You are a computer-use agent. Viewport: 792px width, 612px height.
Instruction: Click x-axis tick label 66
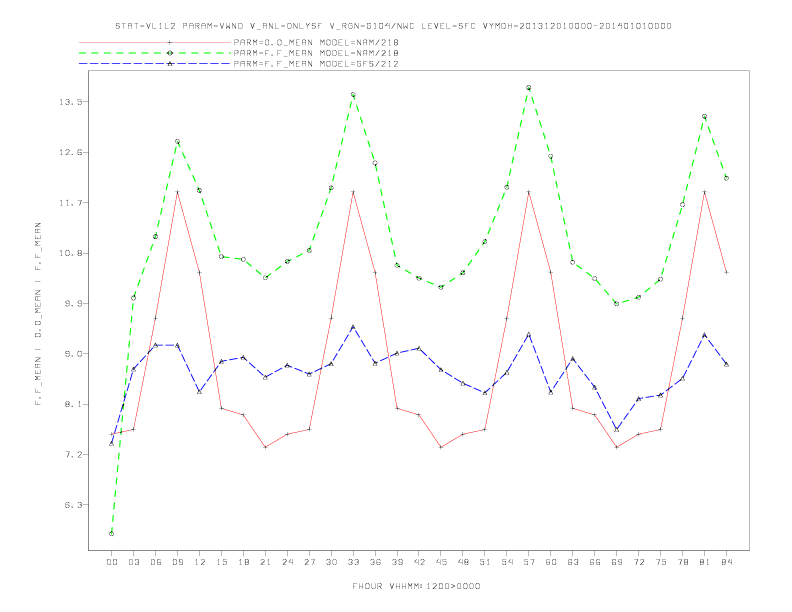(595, 562)
